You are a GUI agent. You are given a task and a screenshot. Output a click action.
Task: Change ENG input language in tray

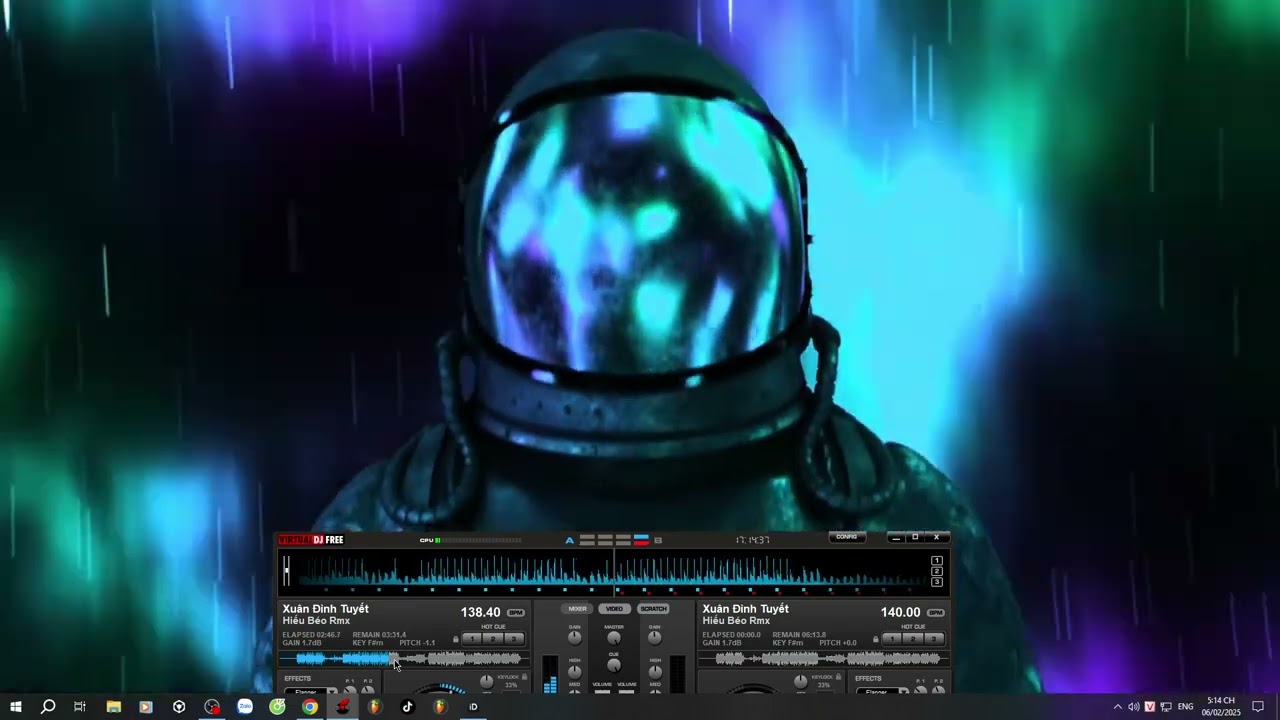click(1185, 707)
